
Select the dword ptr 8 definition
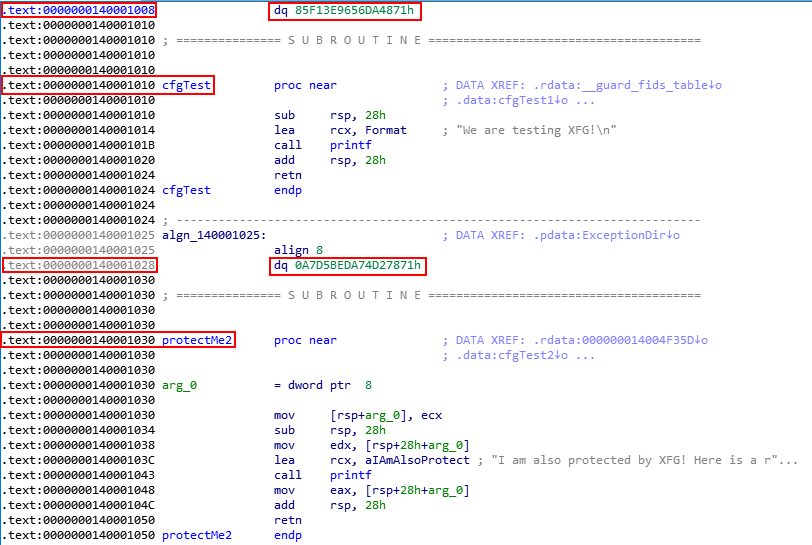330,385
